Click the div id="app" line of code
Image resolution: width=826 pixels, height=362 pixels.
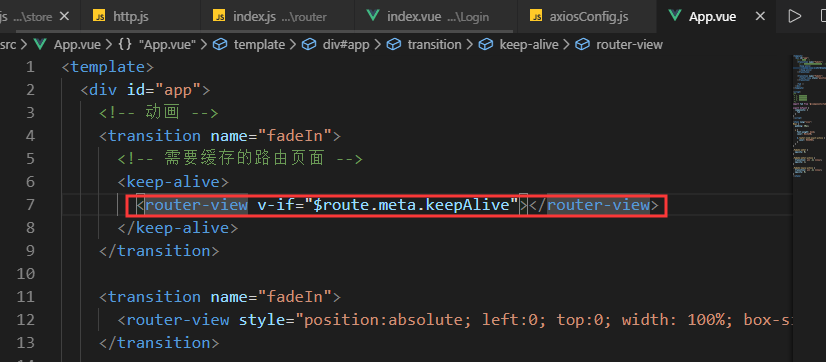pos(145,90)
